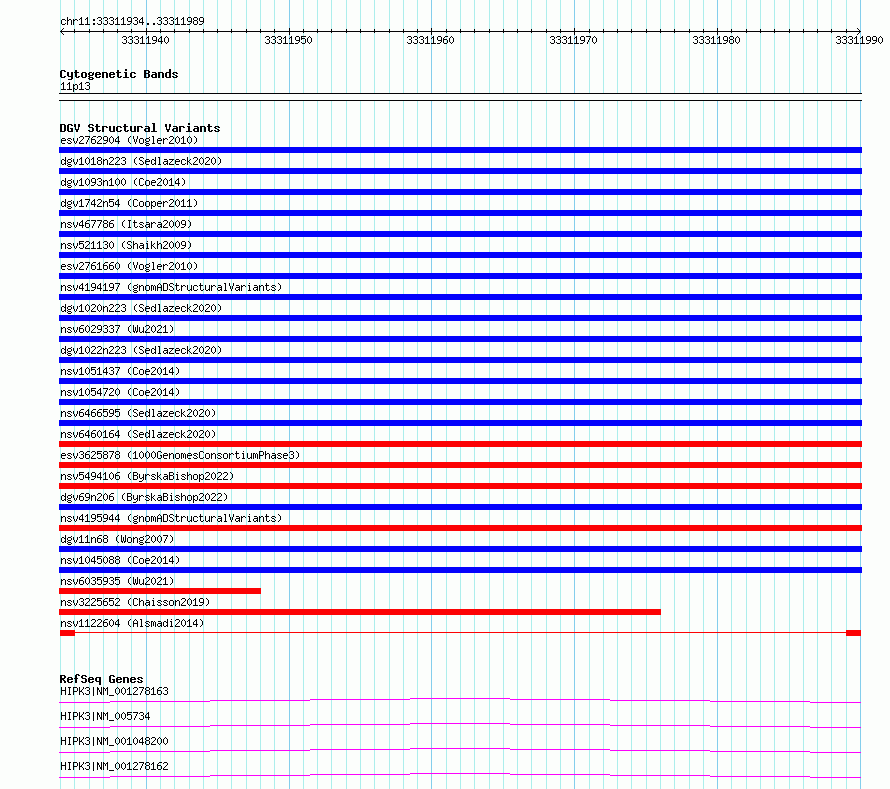890x789 pixels.
Task: Open variant nsv6460164 (Sedlazeck2020)
Action: (x=138, y=434)
